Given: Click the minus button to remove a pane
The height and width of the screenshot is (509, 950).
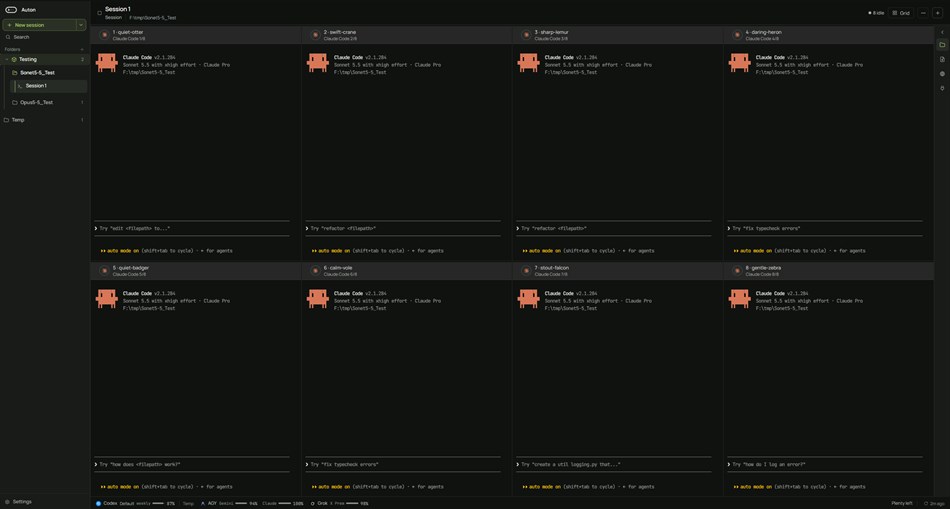Looking at the screenshot, I should [x=923, y=13].
